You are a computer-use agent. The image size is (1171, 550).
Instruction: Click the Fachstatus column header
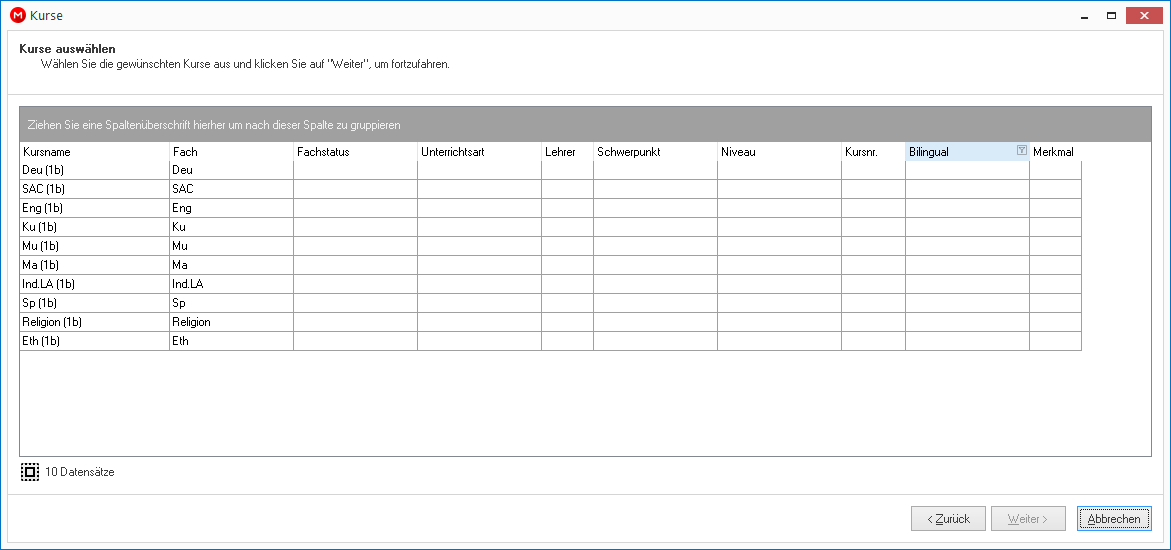coord(355,152)
